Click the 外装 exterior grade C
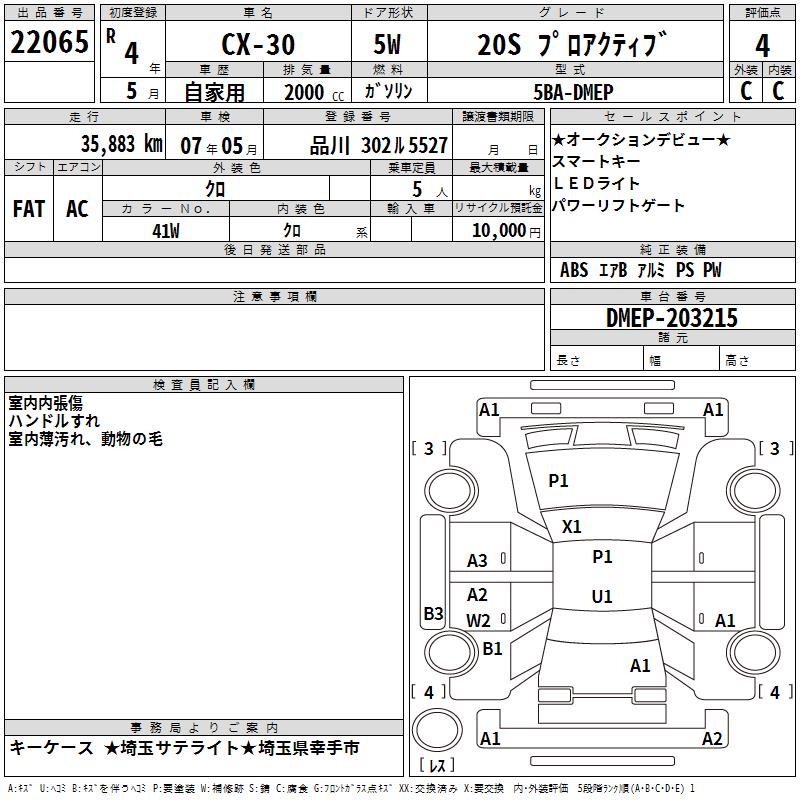Screen dimensions: 800x800 tap(746, 91)
